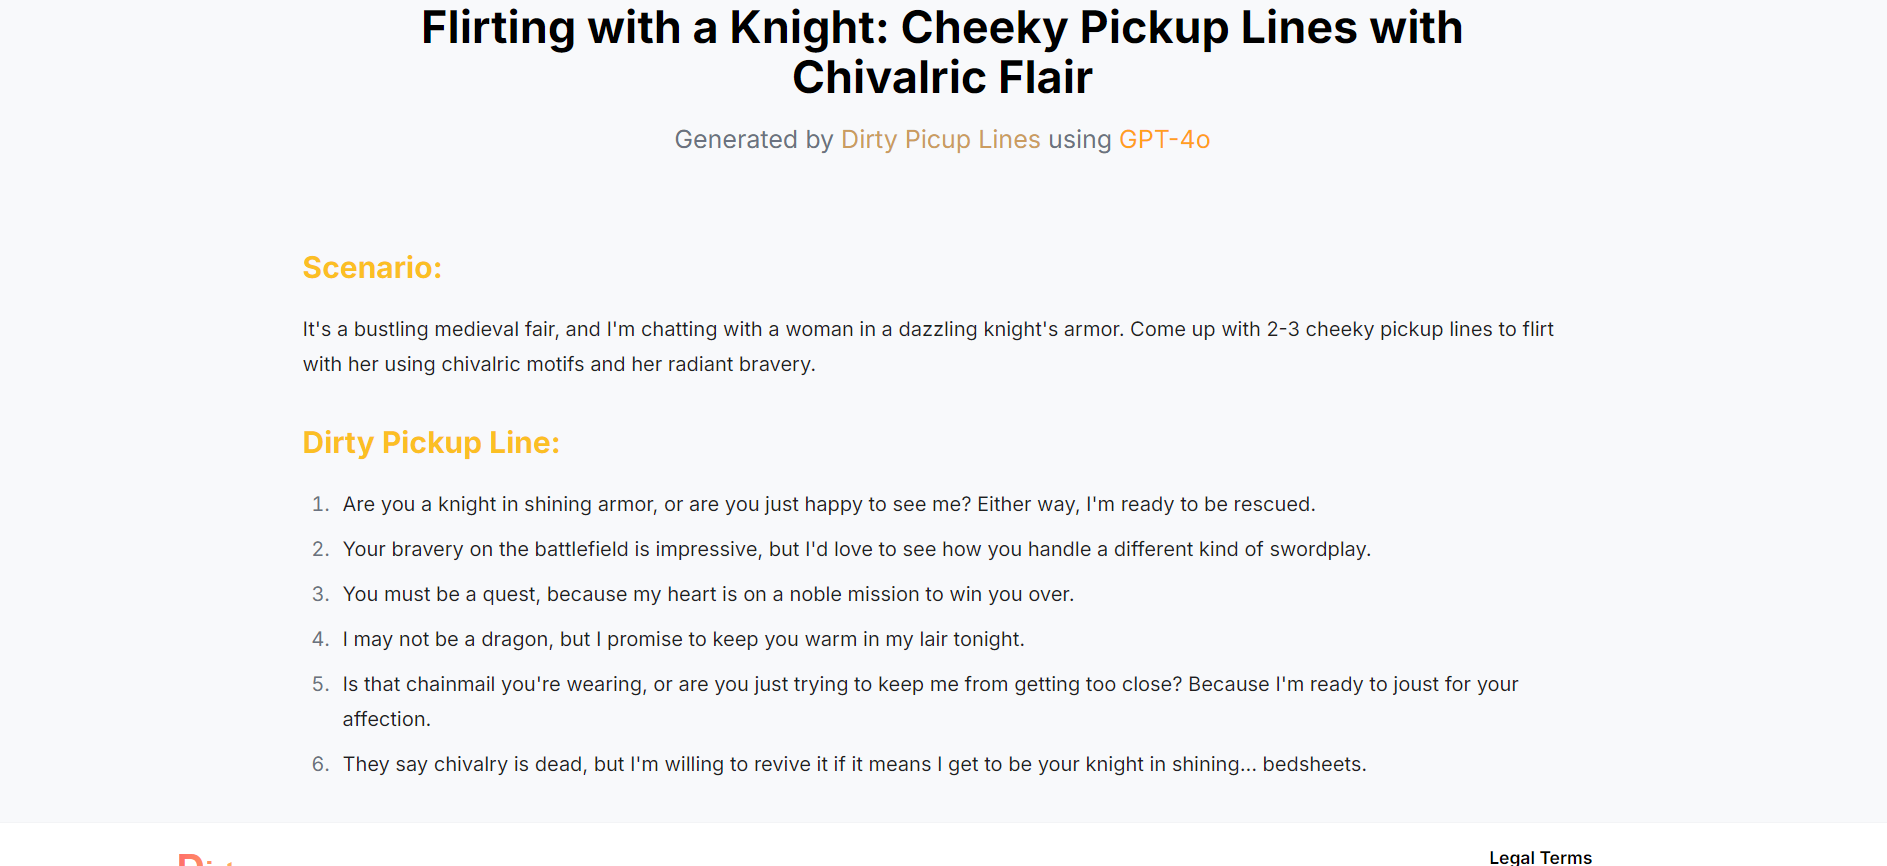Select the pickup line about chainmail and jousting
Viewport: 1887px width, 866px height.
(930, 701)
